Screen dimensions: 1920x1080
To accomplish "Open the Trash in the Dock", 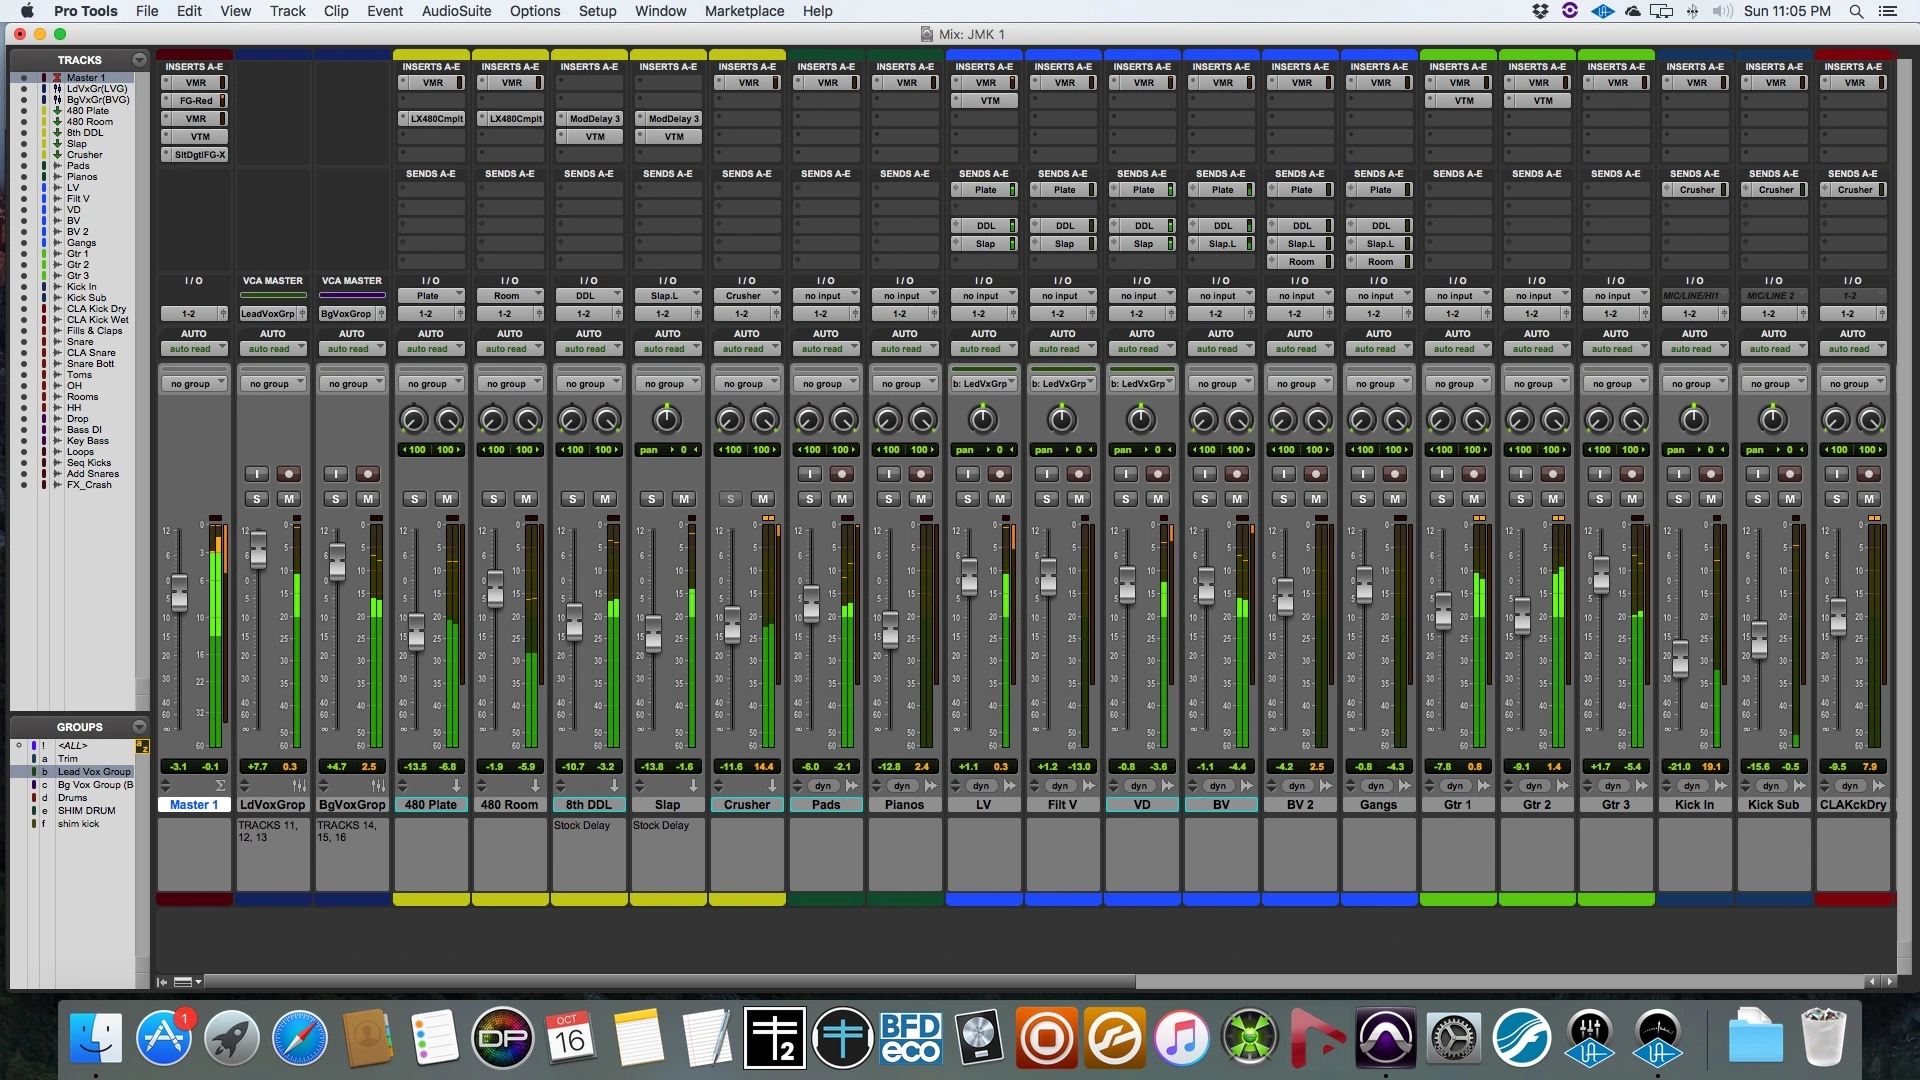I will point(1823,1038).
